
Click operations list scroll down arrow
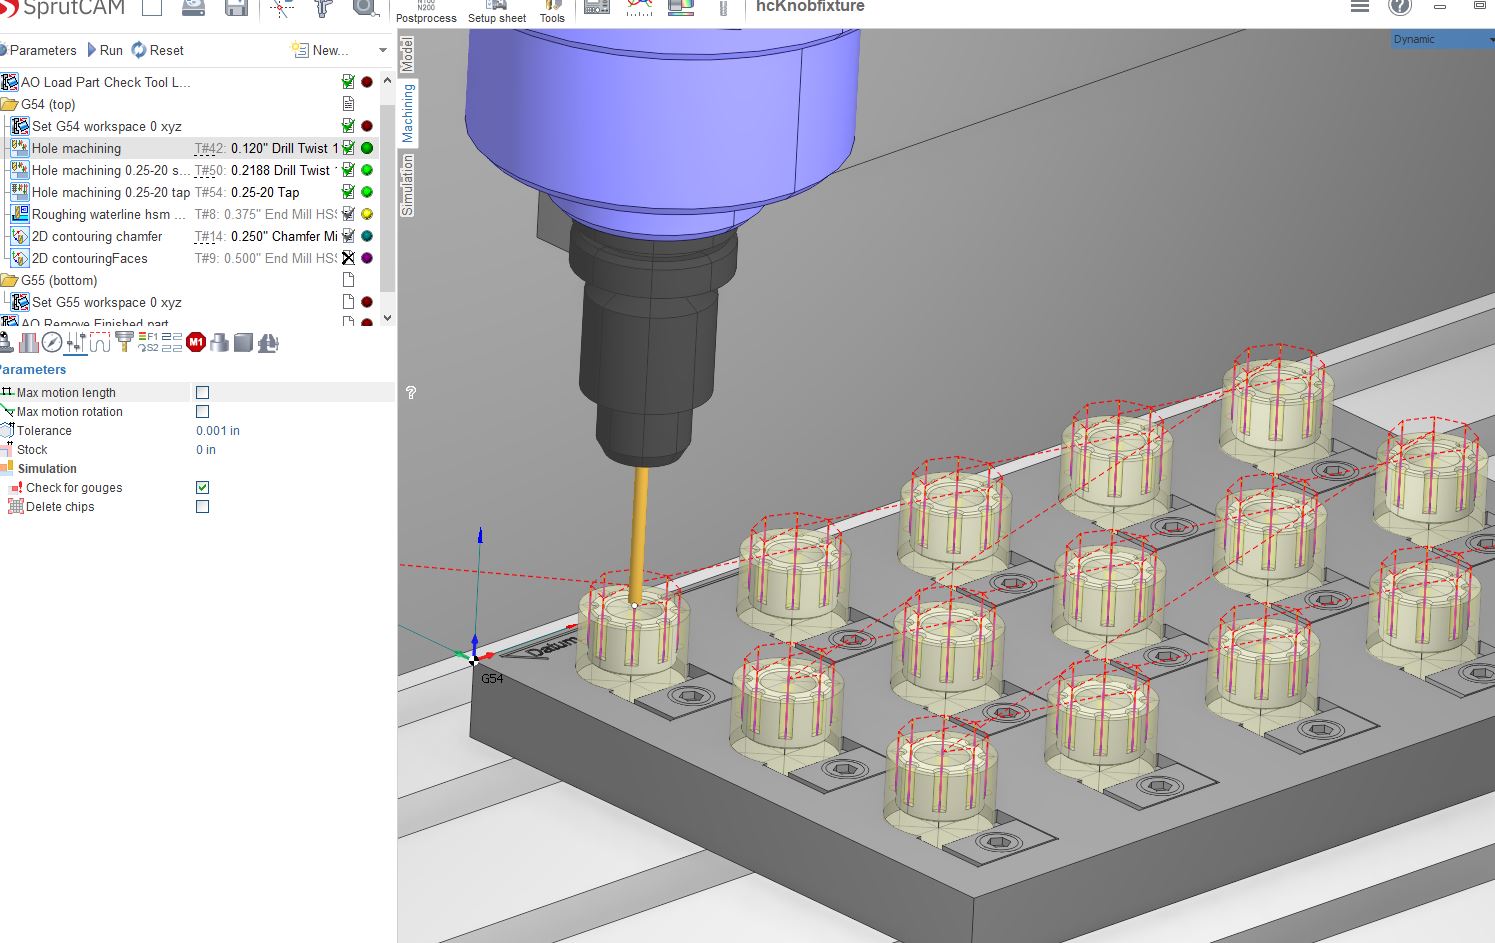click(388, 319)
